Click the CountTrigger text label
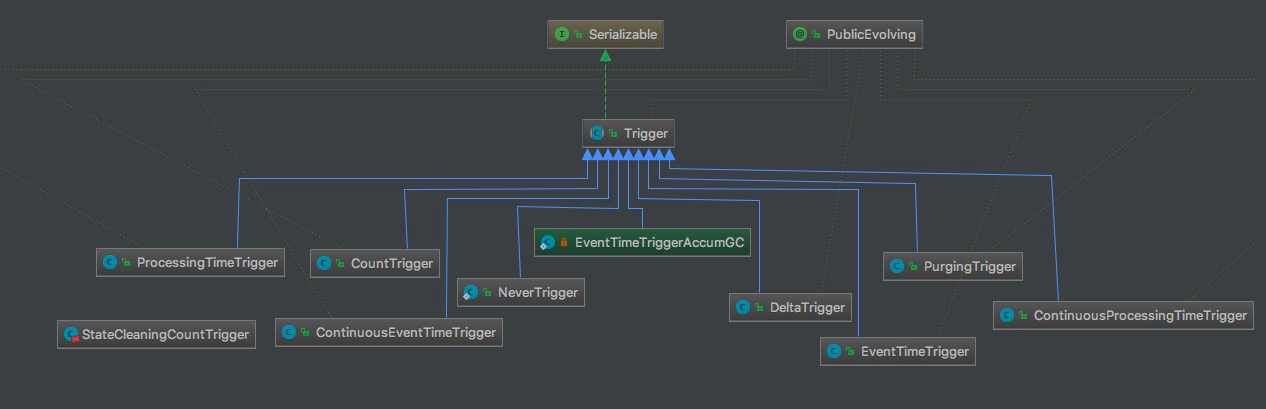Image resolution: width=1266 pixels, height=409 pixels. (392, 264)
